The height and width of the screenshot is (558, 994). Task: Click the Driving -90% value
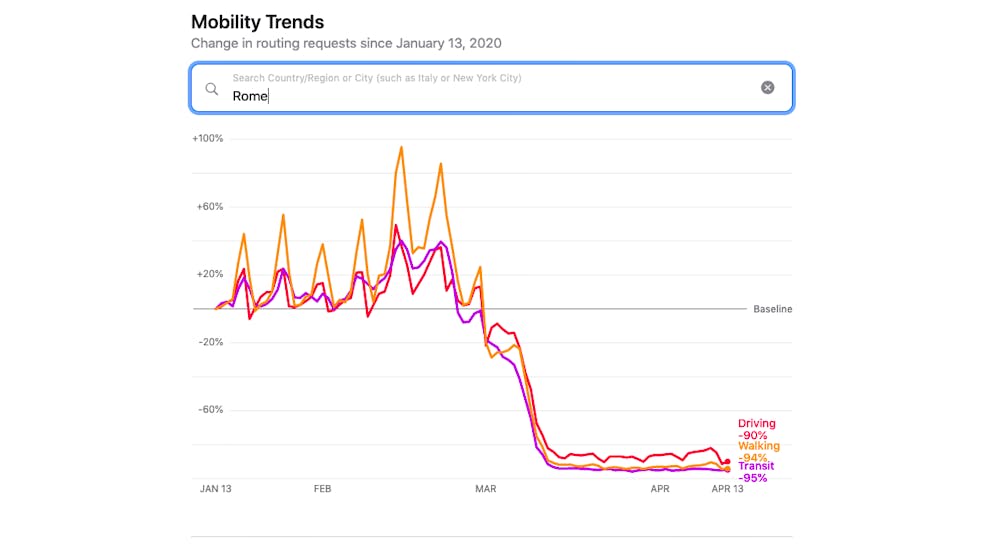[x=752, y=436]
